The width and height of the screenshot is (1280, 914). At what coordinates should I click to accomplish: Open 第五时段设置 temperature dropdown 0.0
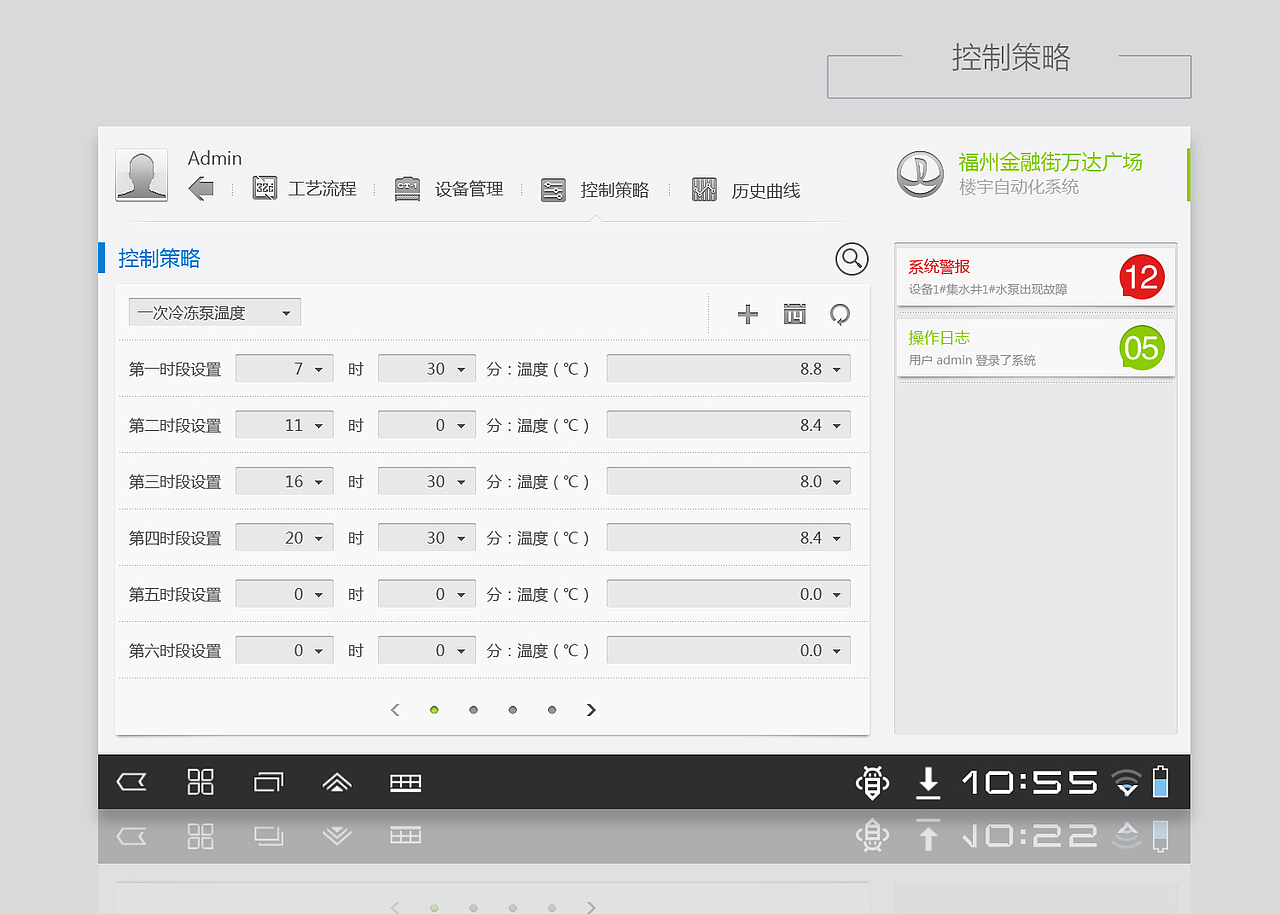tap(729, 593)
